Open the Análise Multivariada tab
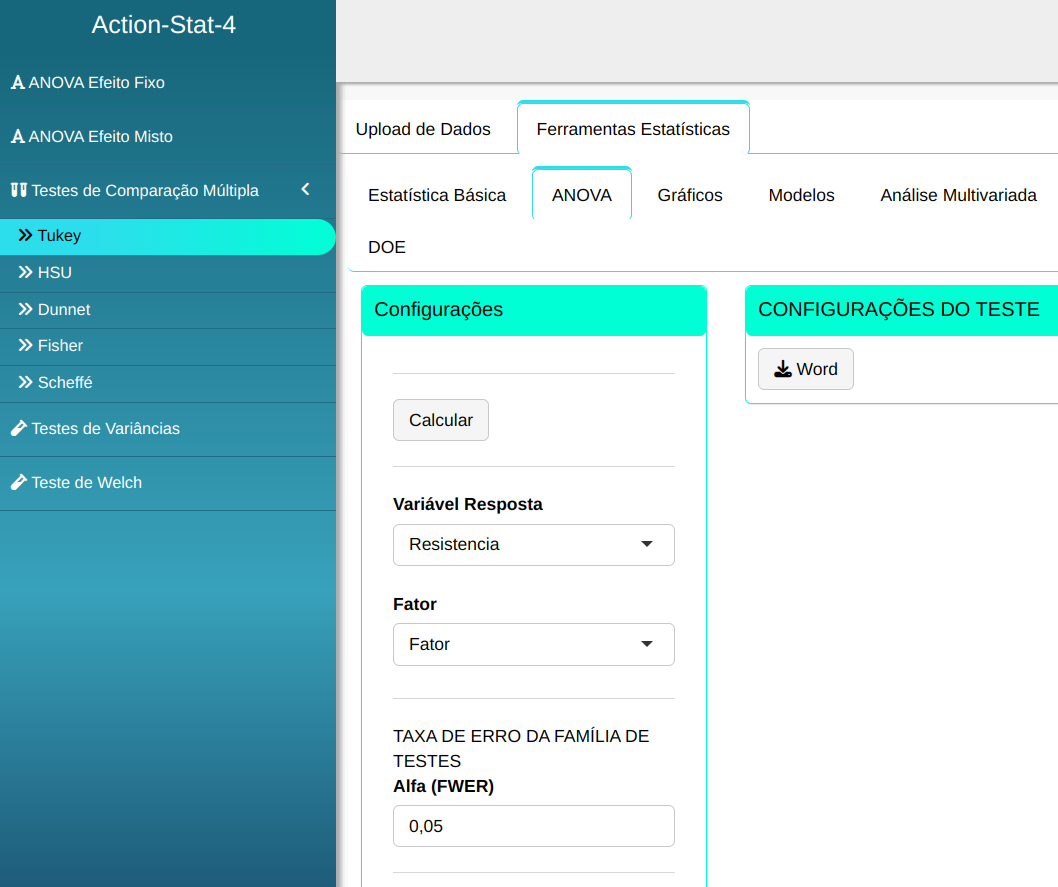Screen dimensions: 1058x887 point(957,195)
